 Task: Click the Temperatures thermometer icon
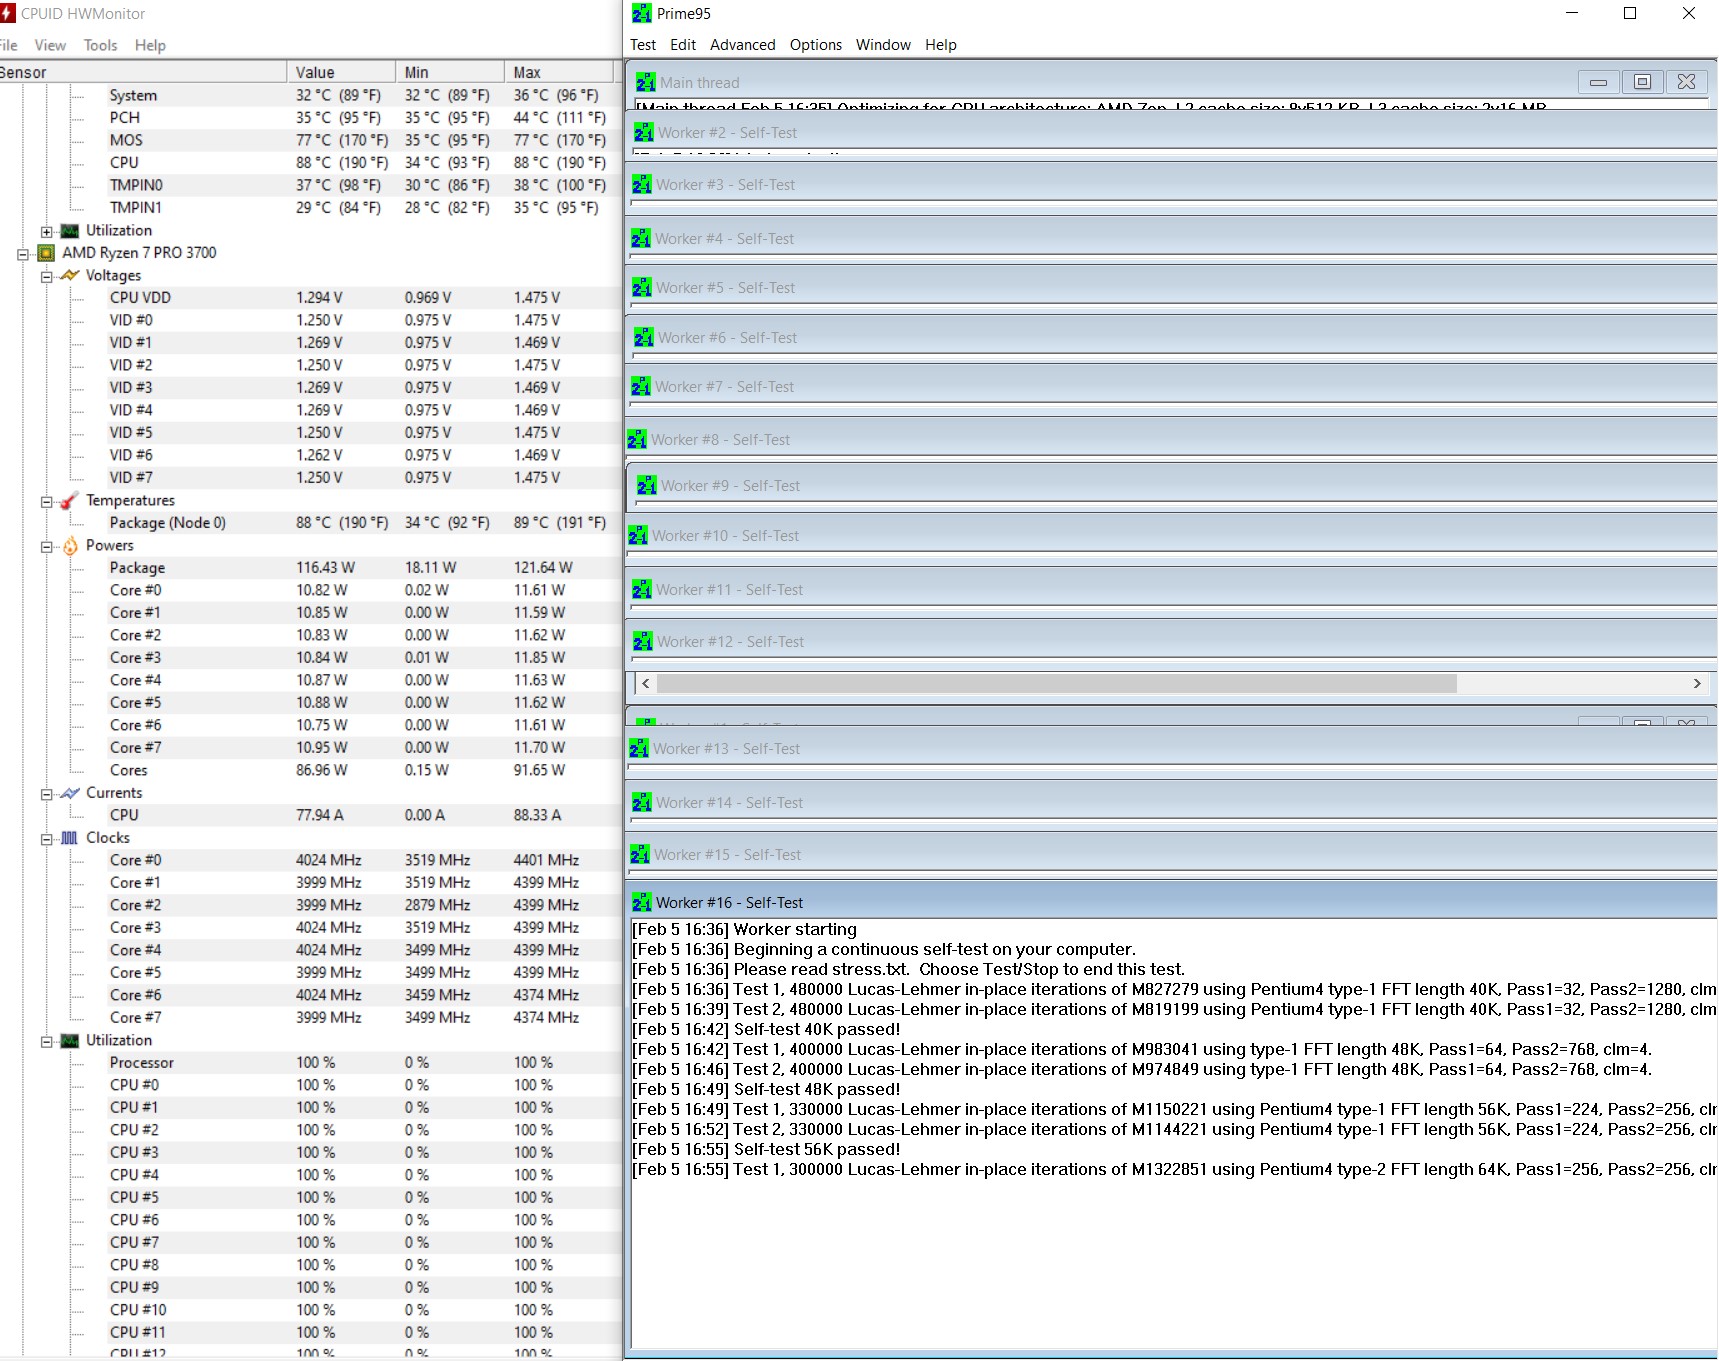click(x=70, y=500)
